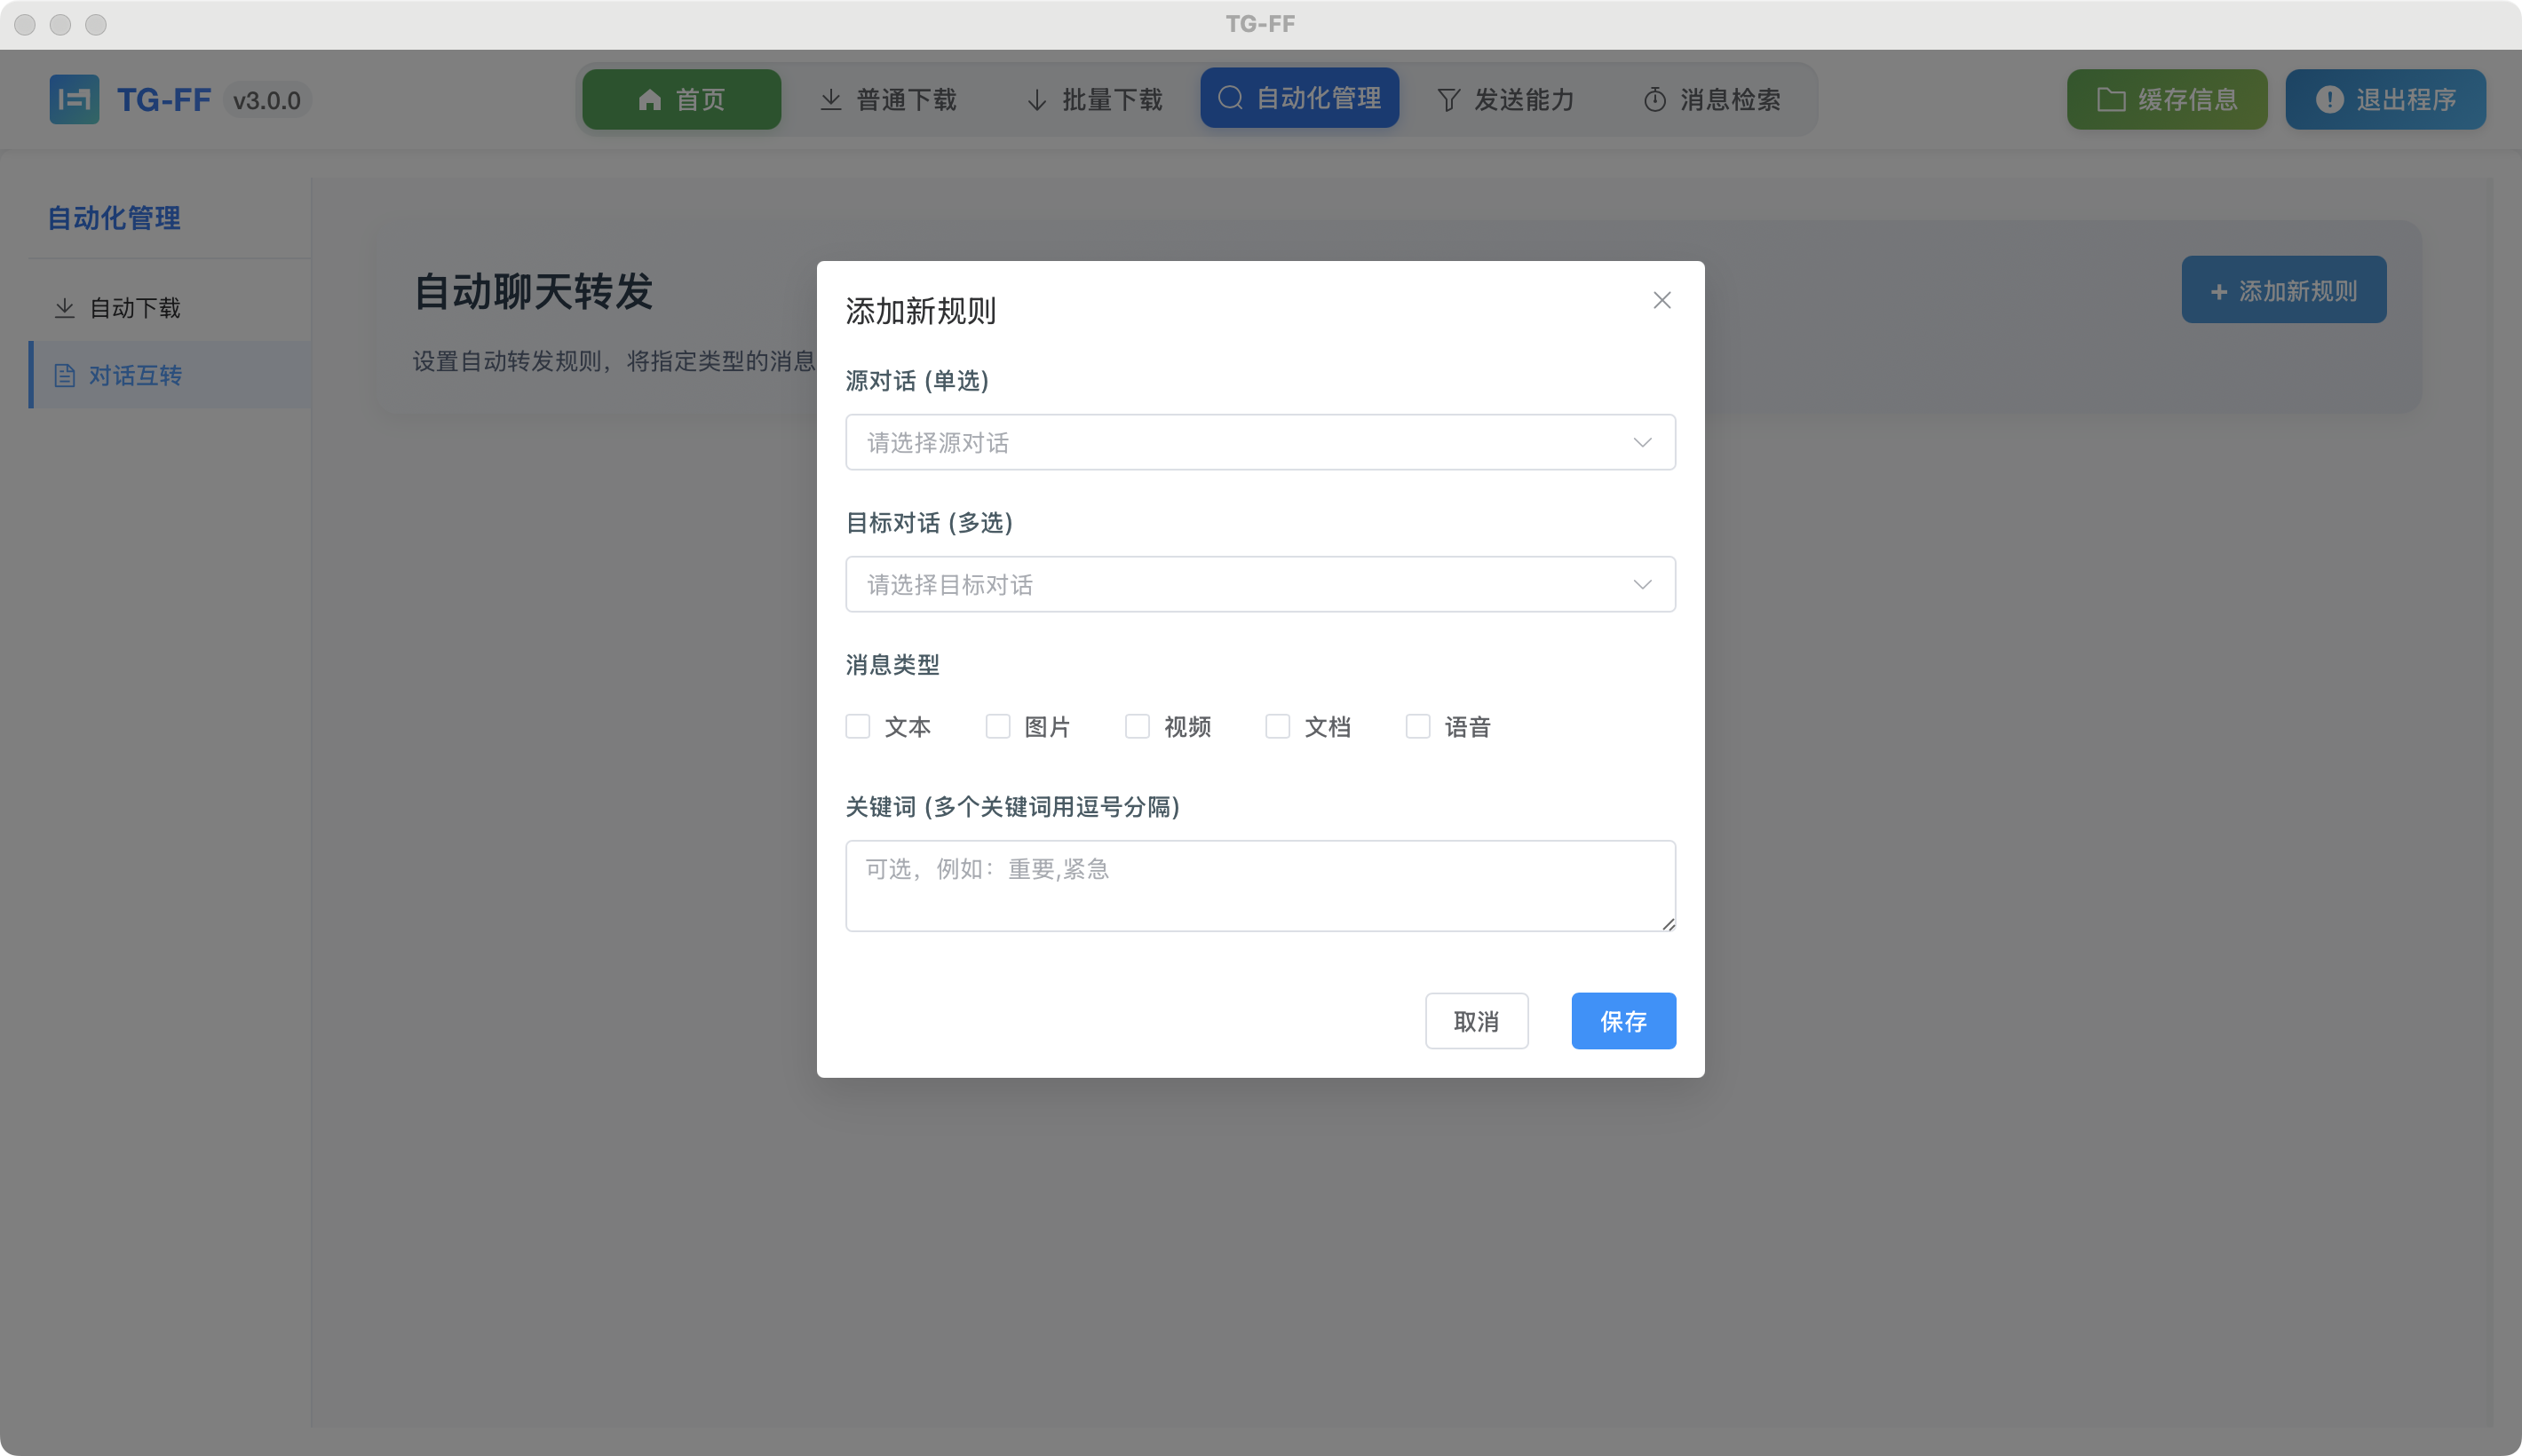Click the filter icon next to 发送能力

1448,99
